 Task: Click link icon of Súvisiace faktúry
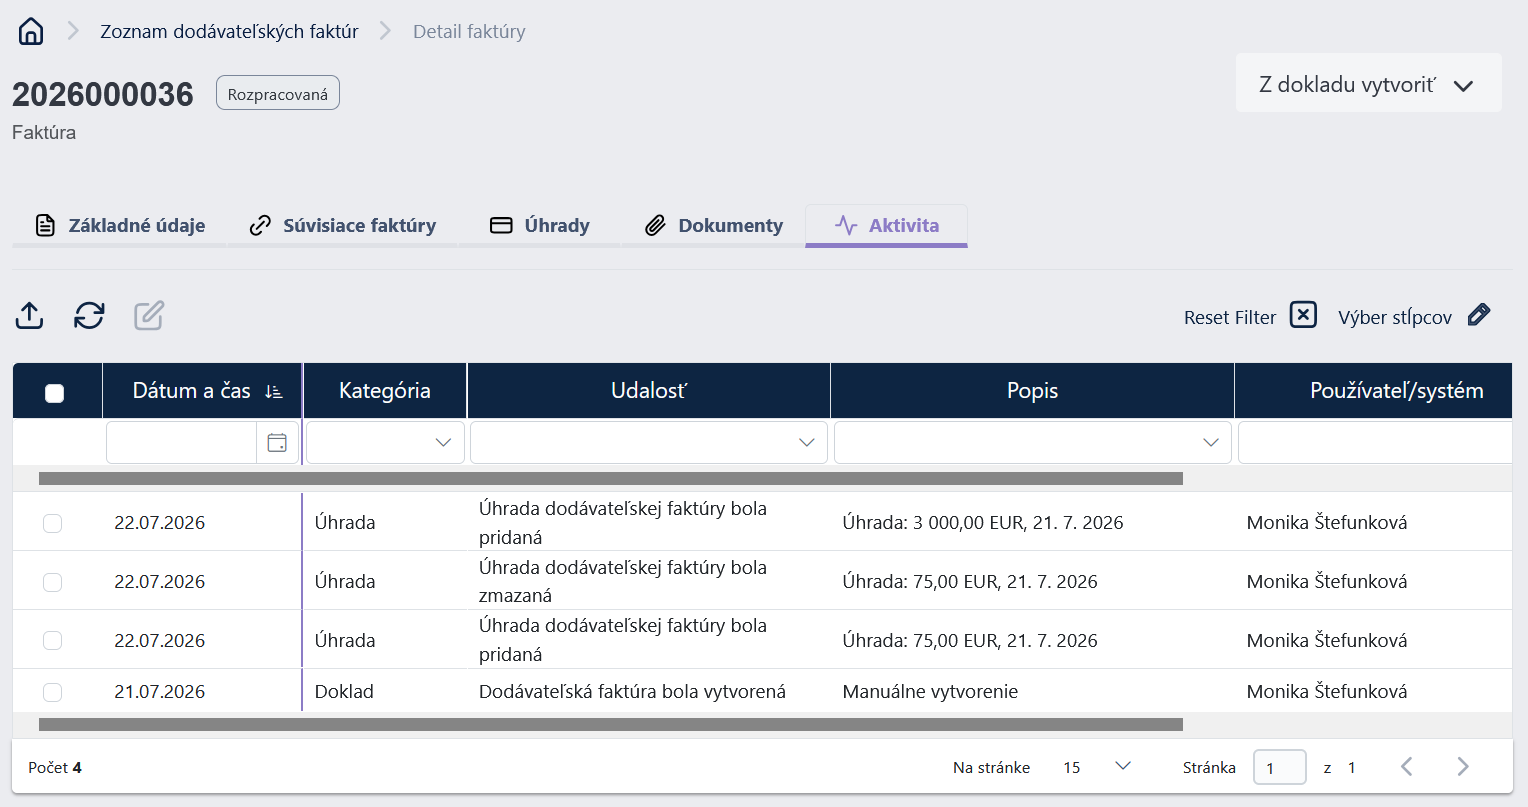click(x=260, y=225)
